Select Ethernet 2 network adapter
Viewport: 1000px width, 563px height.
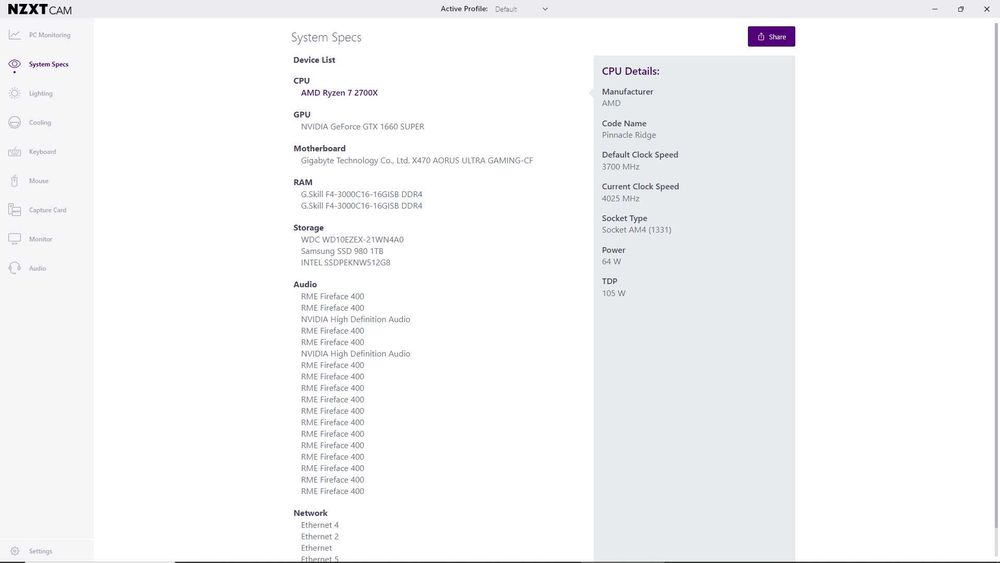(x=320, y=536)
